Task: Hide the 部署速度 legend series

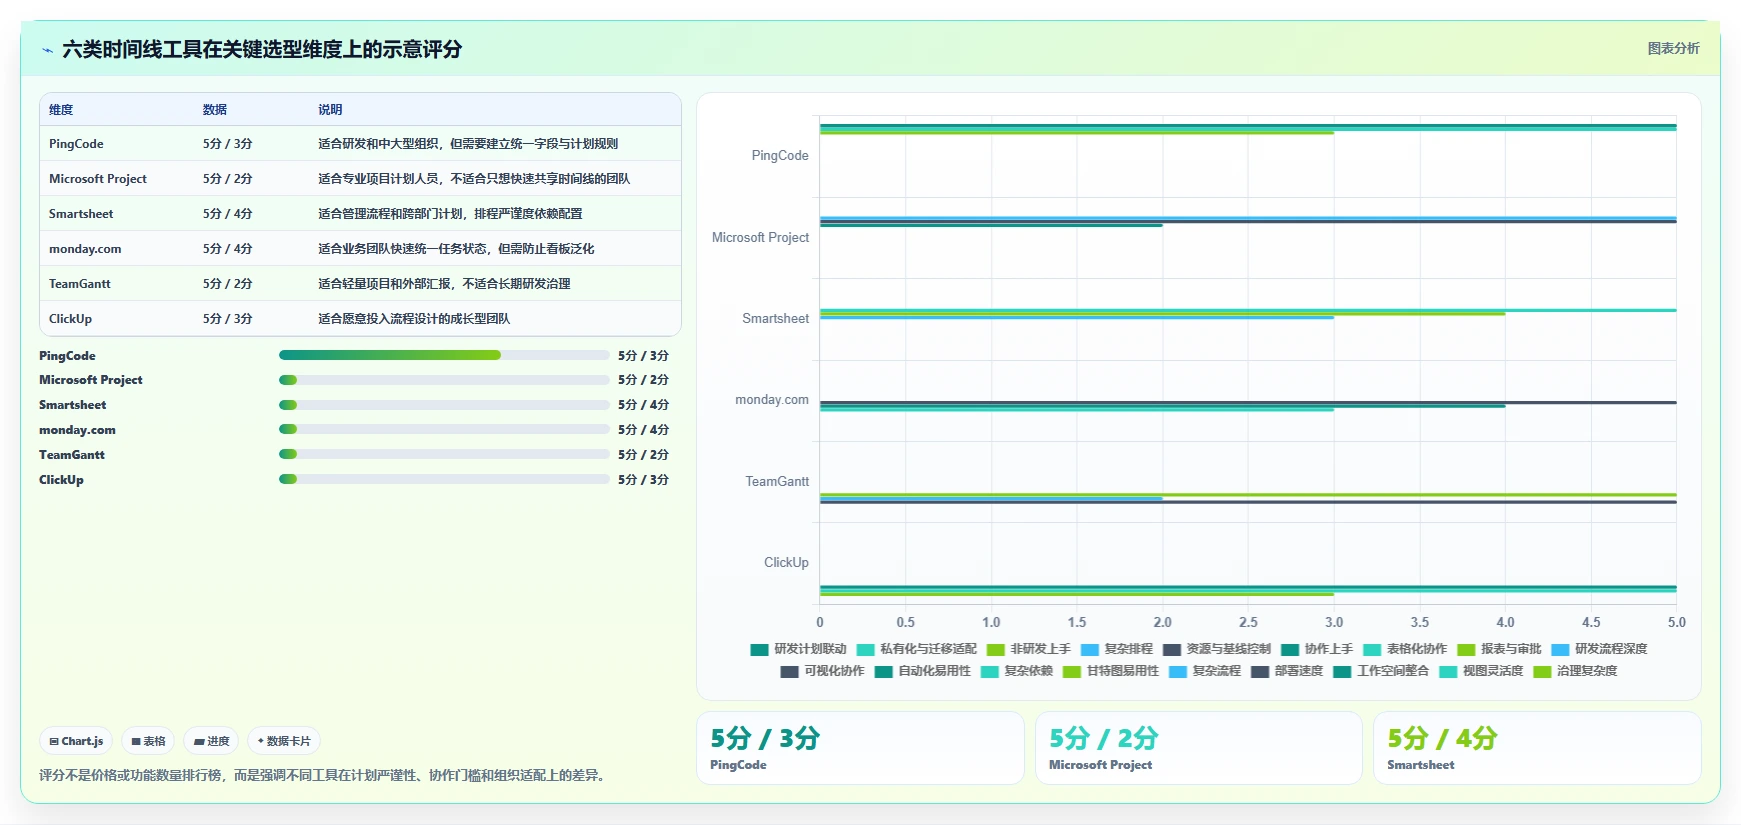Action: pyautogui.click(x=1286, y=671)
